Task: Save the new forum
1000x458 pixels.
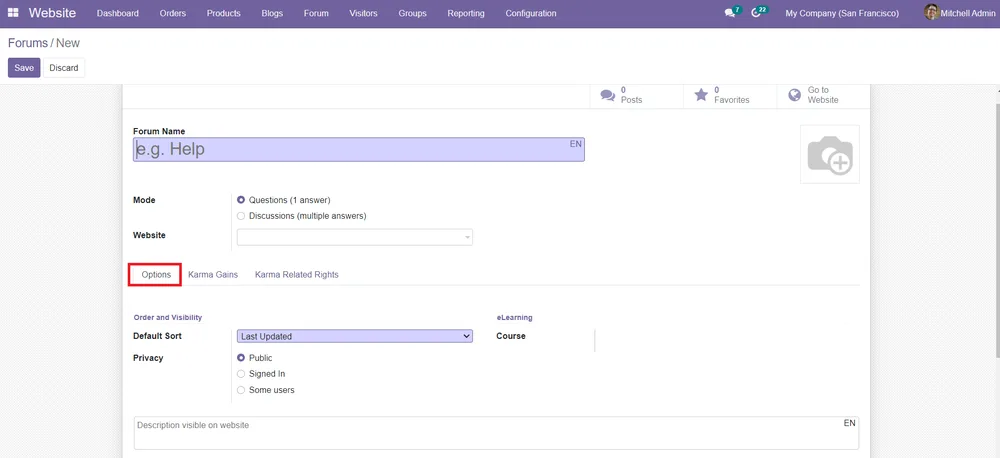Action: click(x=24, y=68)
